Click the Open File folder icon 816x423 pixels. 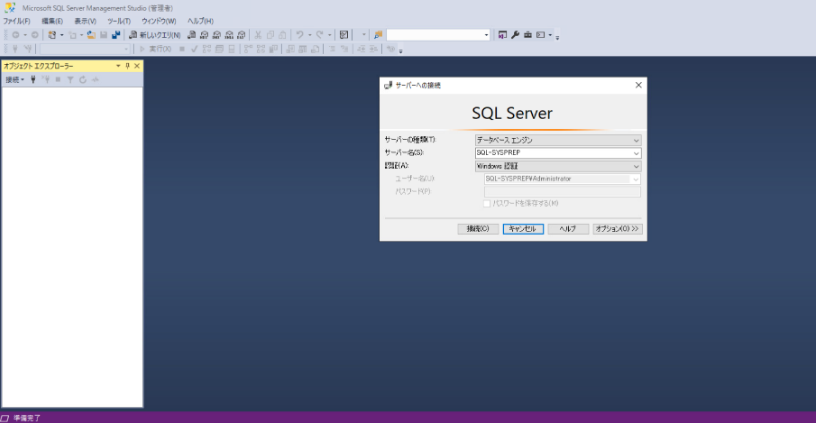click(x=91, y=35)
